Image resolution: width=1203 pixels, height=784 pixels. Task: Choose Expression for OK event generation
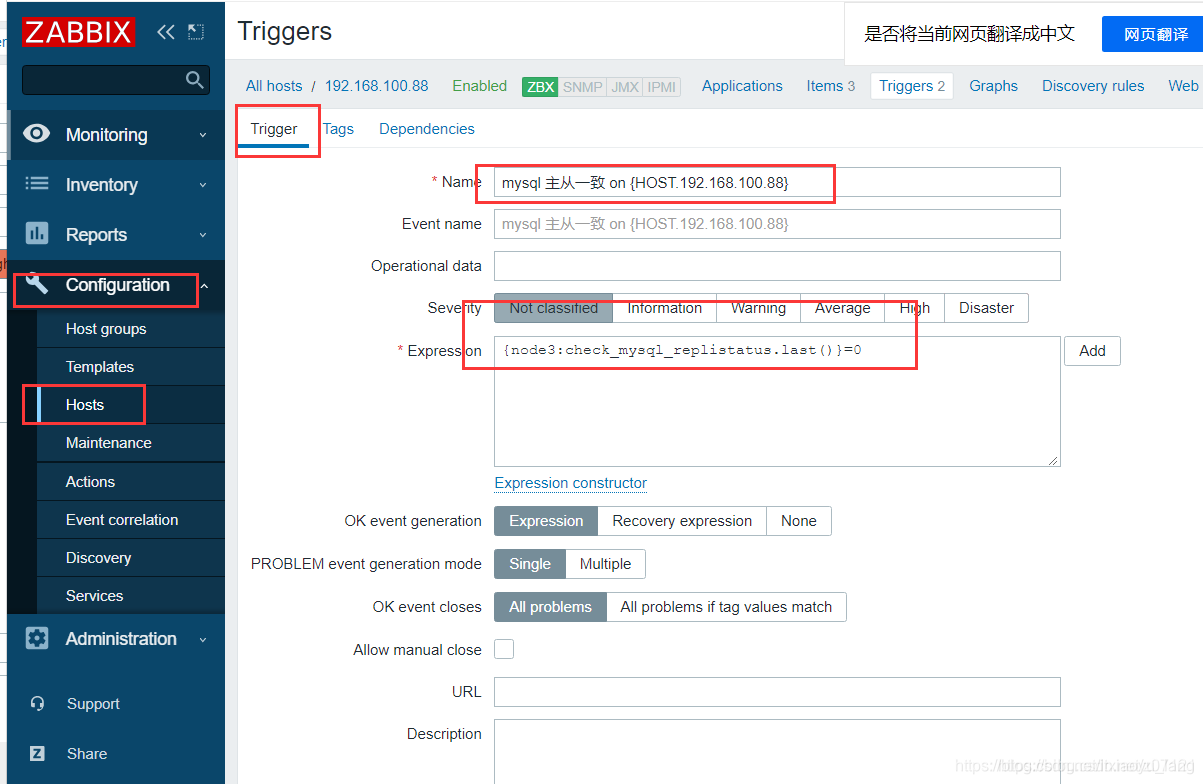(546, 521)
